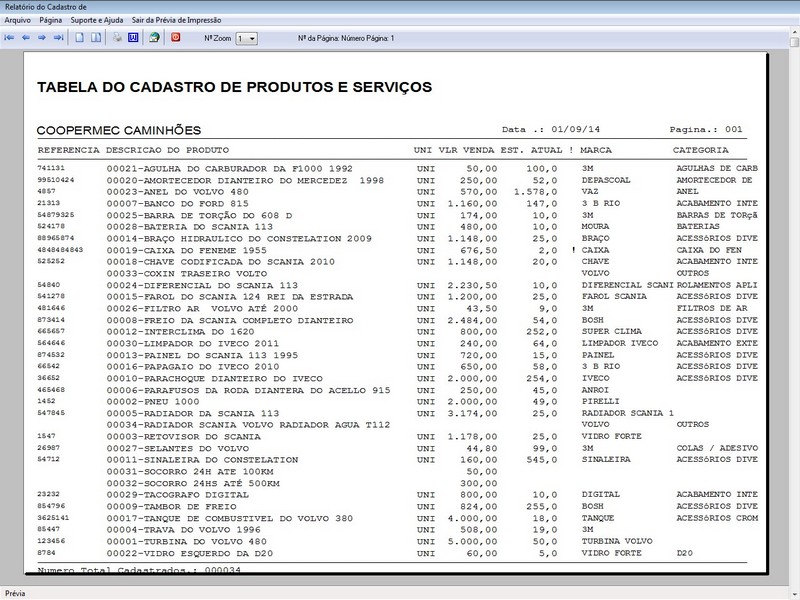Open the Arquivo menu

click(17, 20)
